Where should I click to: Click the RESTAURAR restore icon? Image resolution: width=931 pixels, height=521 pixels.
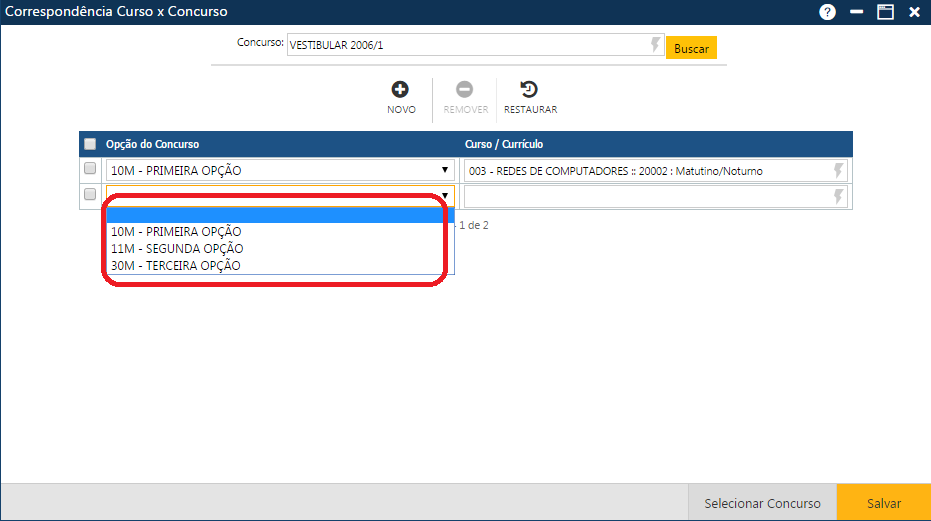pos(530,90)
